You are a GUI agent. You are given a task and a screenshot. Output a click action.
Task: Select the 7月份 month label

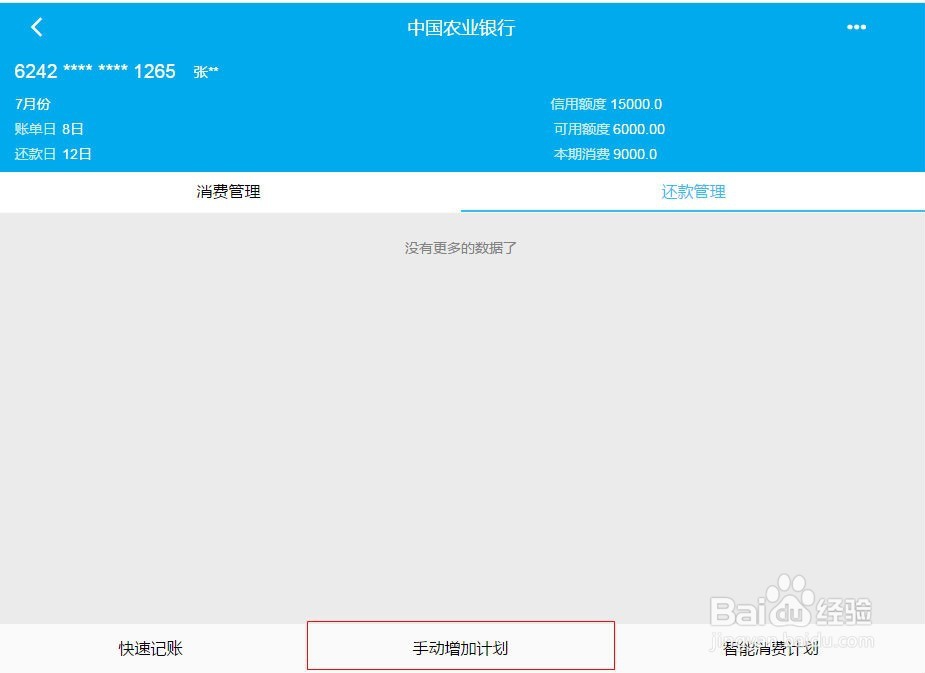pos(32,104)
